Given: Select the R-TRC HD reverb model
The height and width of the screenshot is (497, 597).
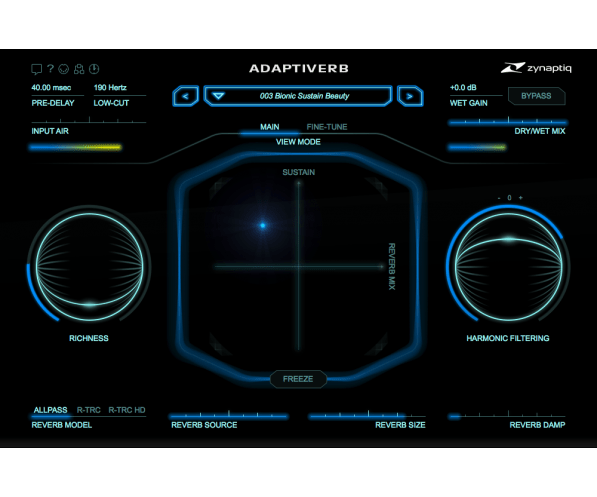Looking at the screenshot, I should click(127, 410).
